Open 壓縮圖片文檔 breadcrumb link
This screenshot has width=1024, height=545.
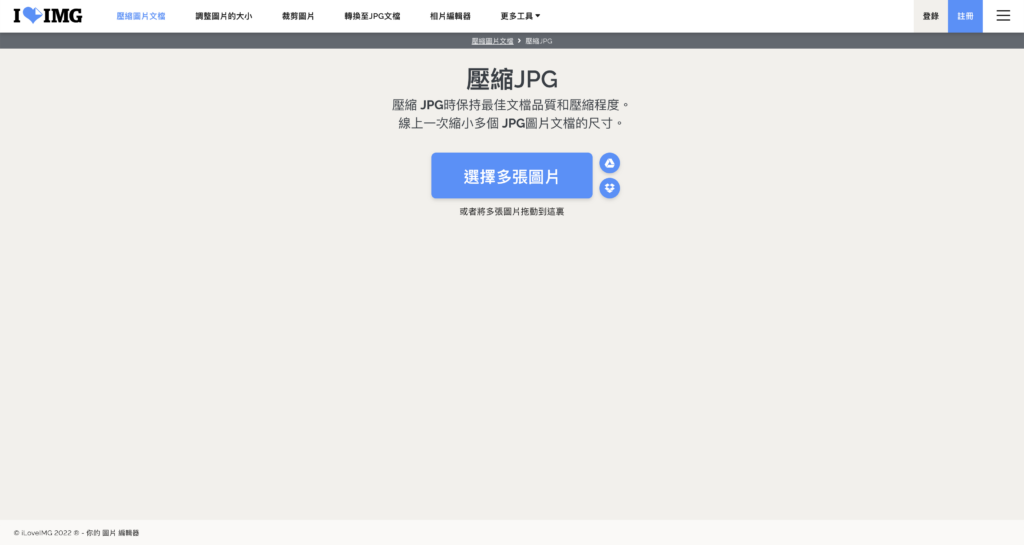coord(492,41)
